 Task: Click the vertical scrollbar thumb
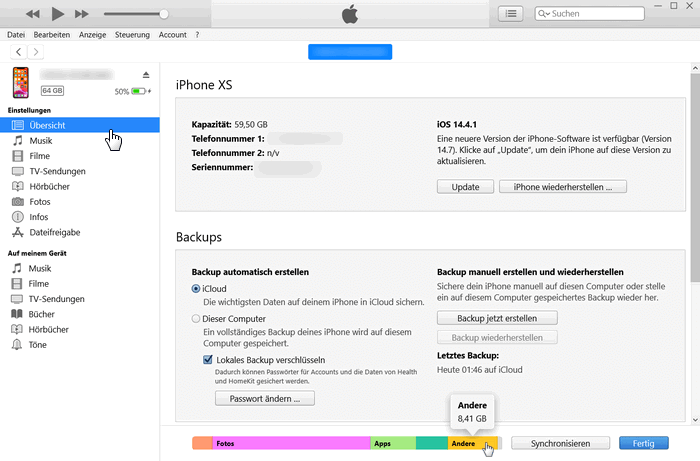(x=695, y=178)
